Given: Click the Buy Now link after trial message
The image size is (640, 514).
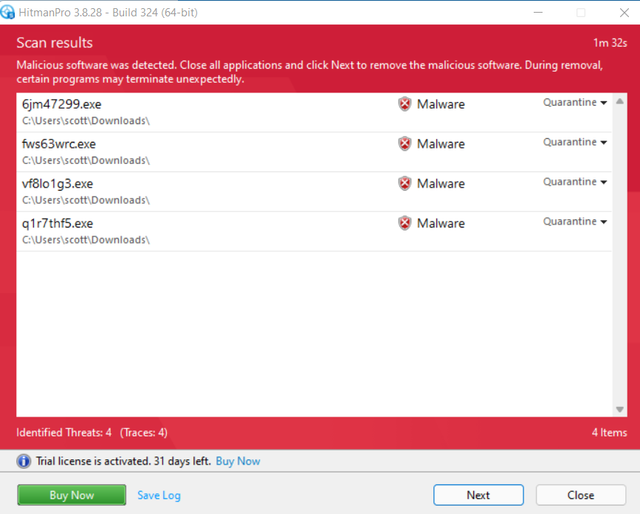Looking at the screenshot, I should pos(238,461).
